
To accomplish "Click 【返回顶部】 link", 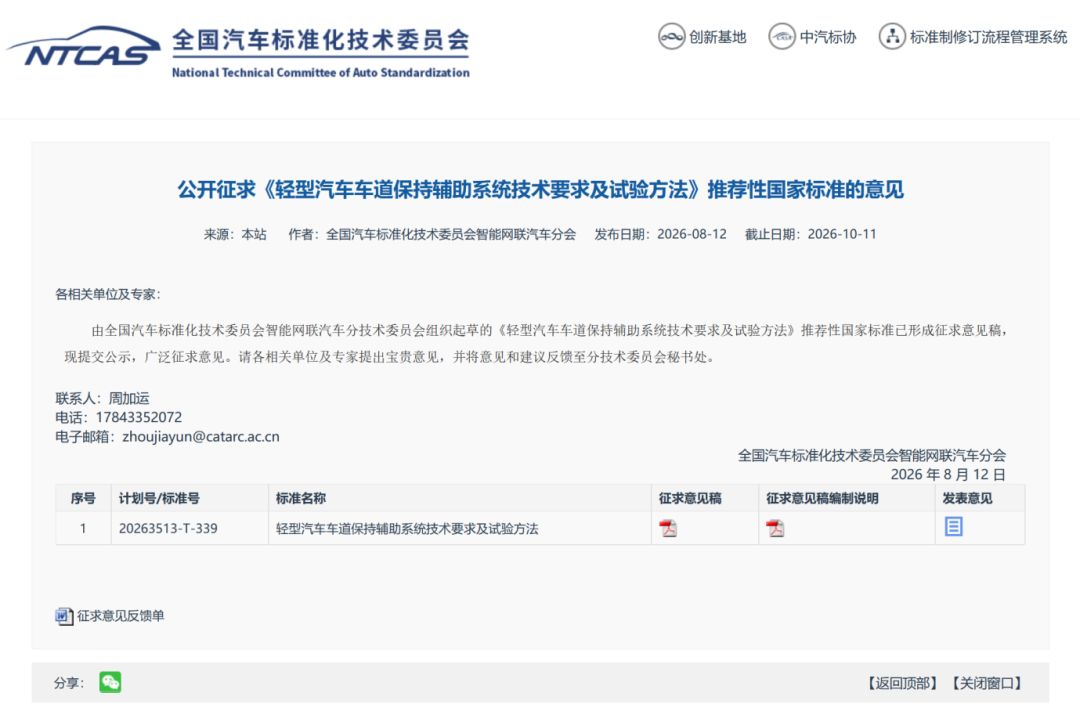I will [x=902, y=683].
